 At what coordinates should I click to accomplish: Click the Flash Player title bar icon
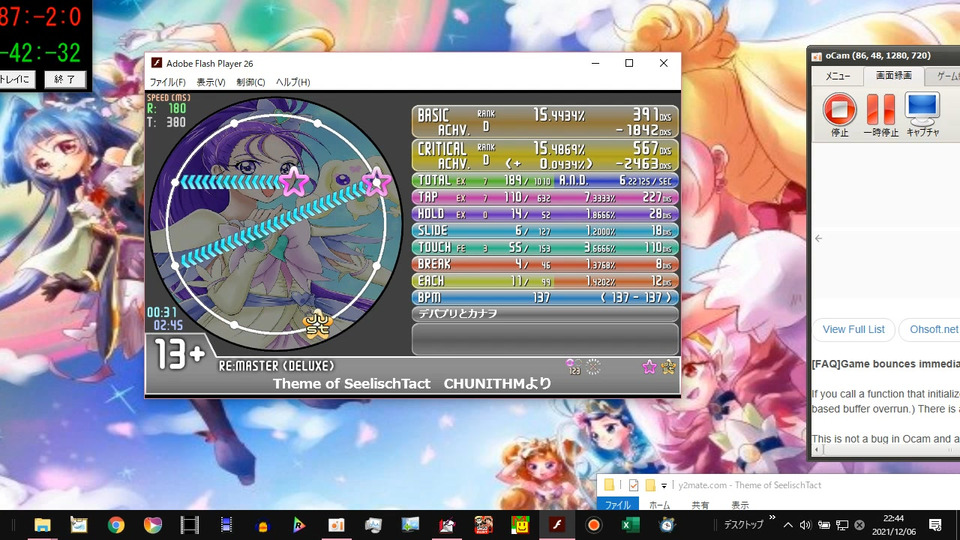point(157,63)
